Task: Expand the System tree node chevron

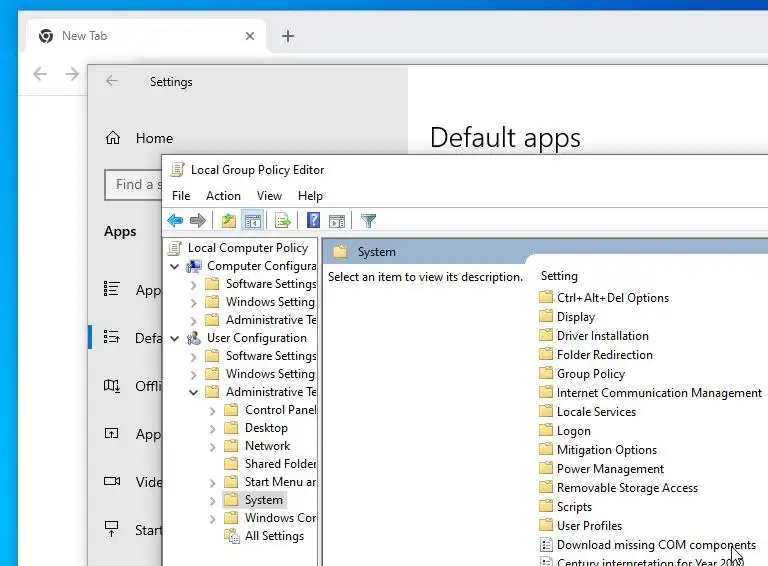Action: 213,501
